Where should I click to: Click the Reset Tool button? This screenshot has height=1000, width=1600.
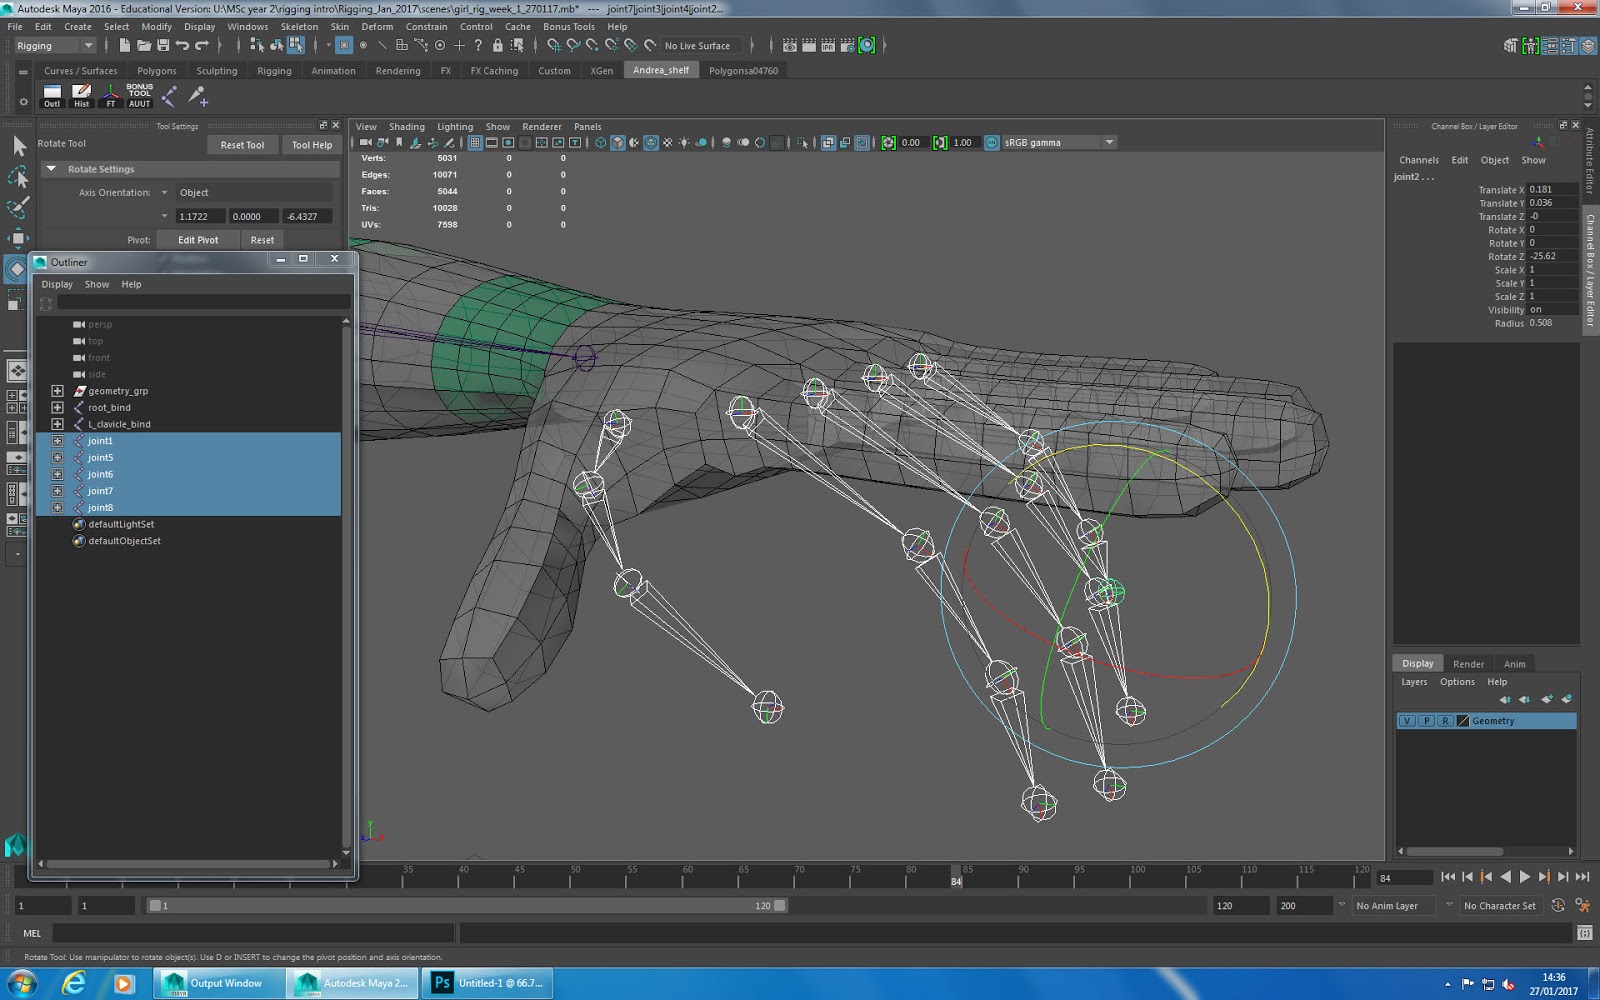[x=241, y=145]
